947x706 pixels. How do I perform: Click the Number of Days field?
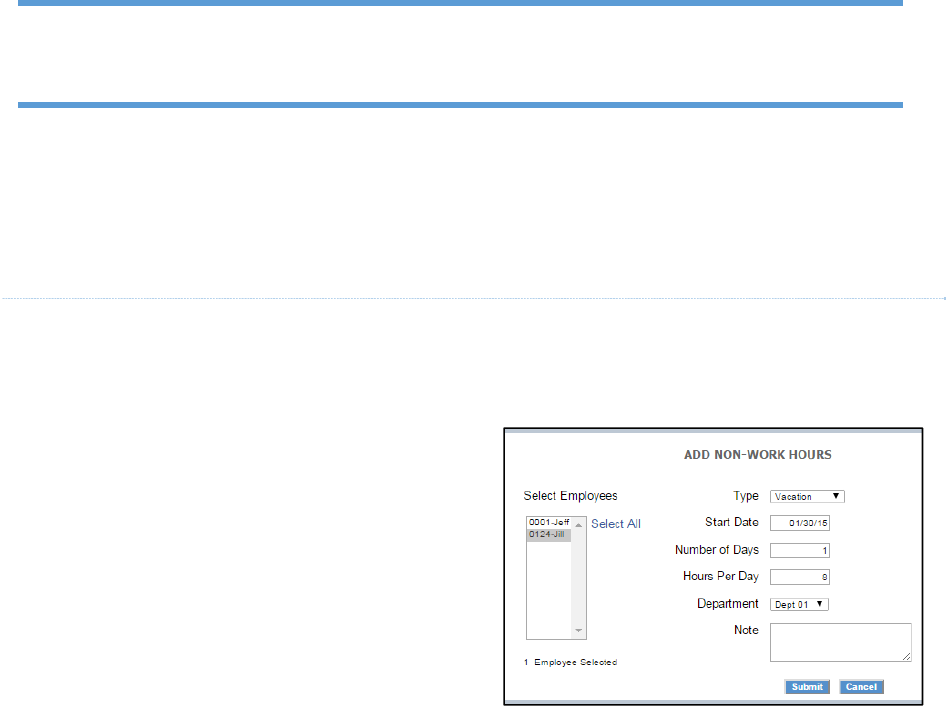click(x=800, y=550)
